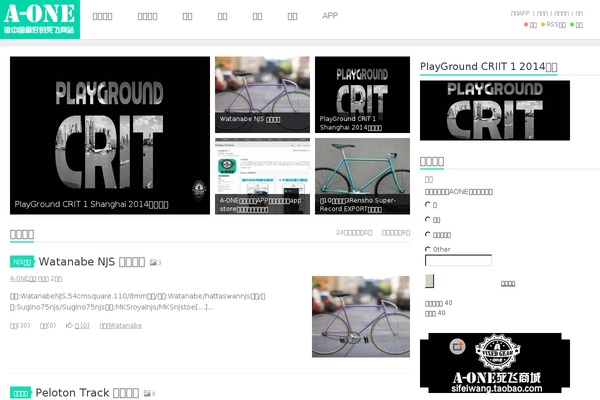Viewport: 600px width, 400px height.
Task: Focus the Other answer text field
Action: tap(458, 261)
